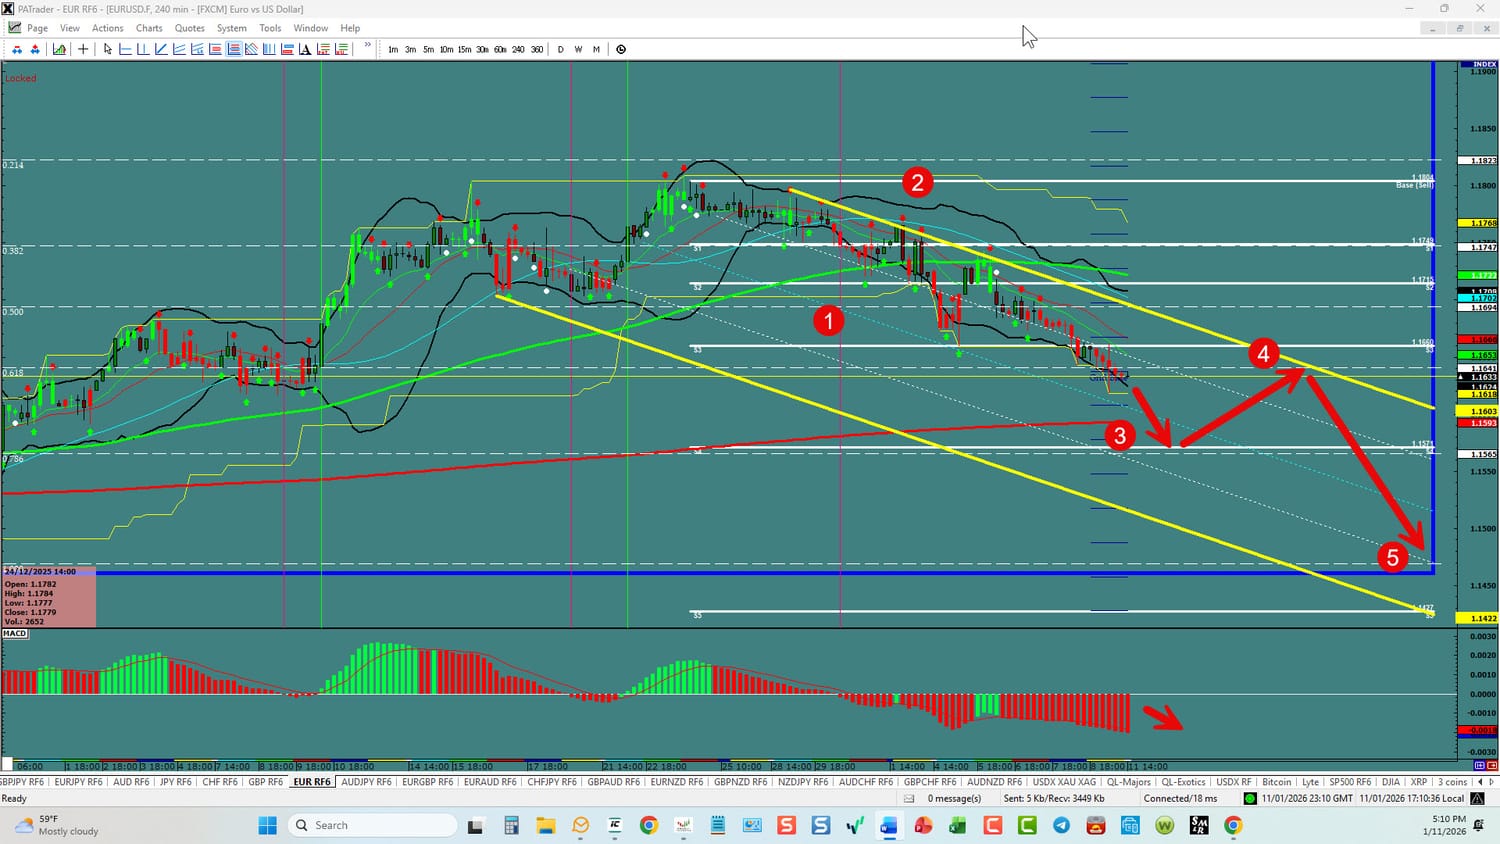The height and width of the screenshot is (844, 1500).
Task: Switch to the Bitcoin tab
Action: pos(1276,782)
